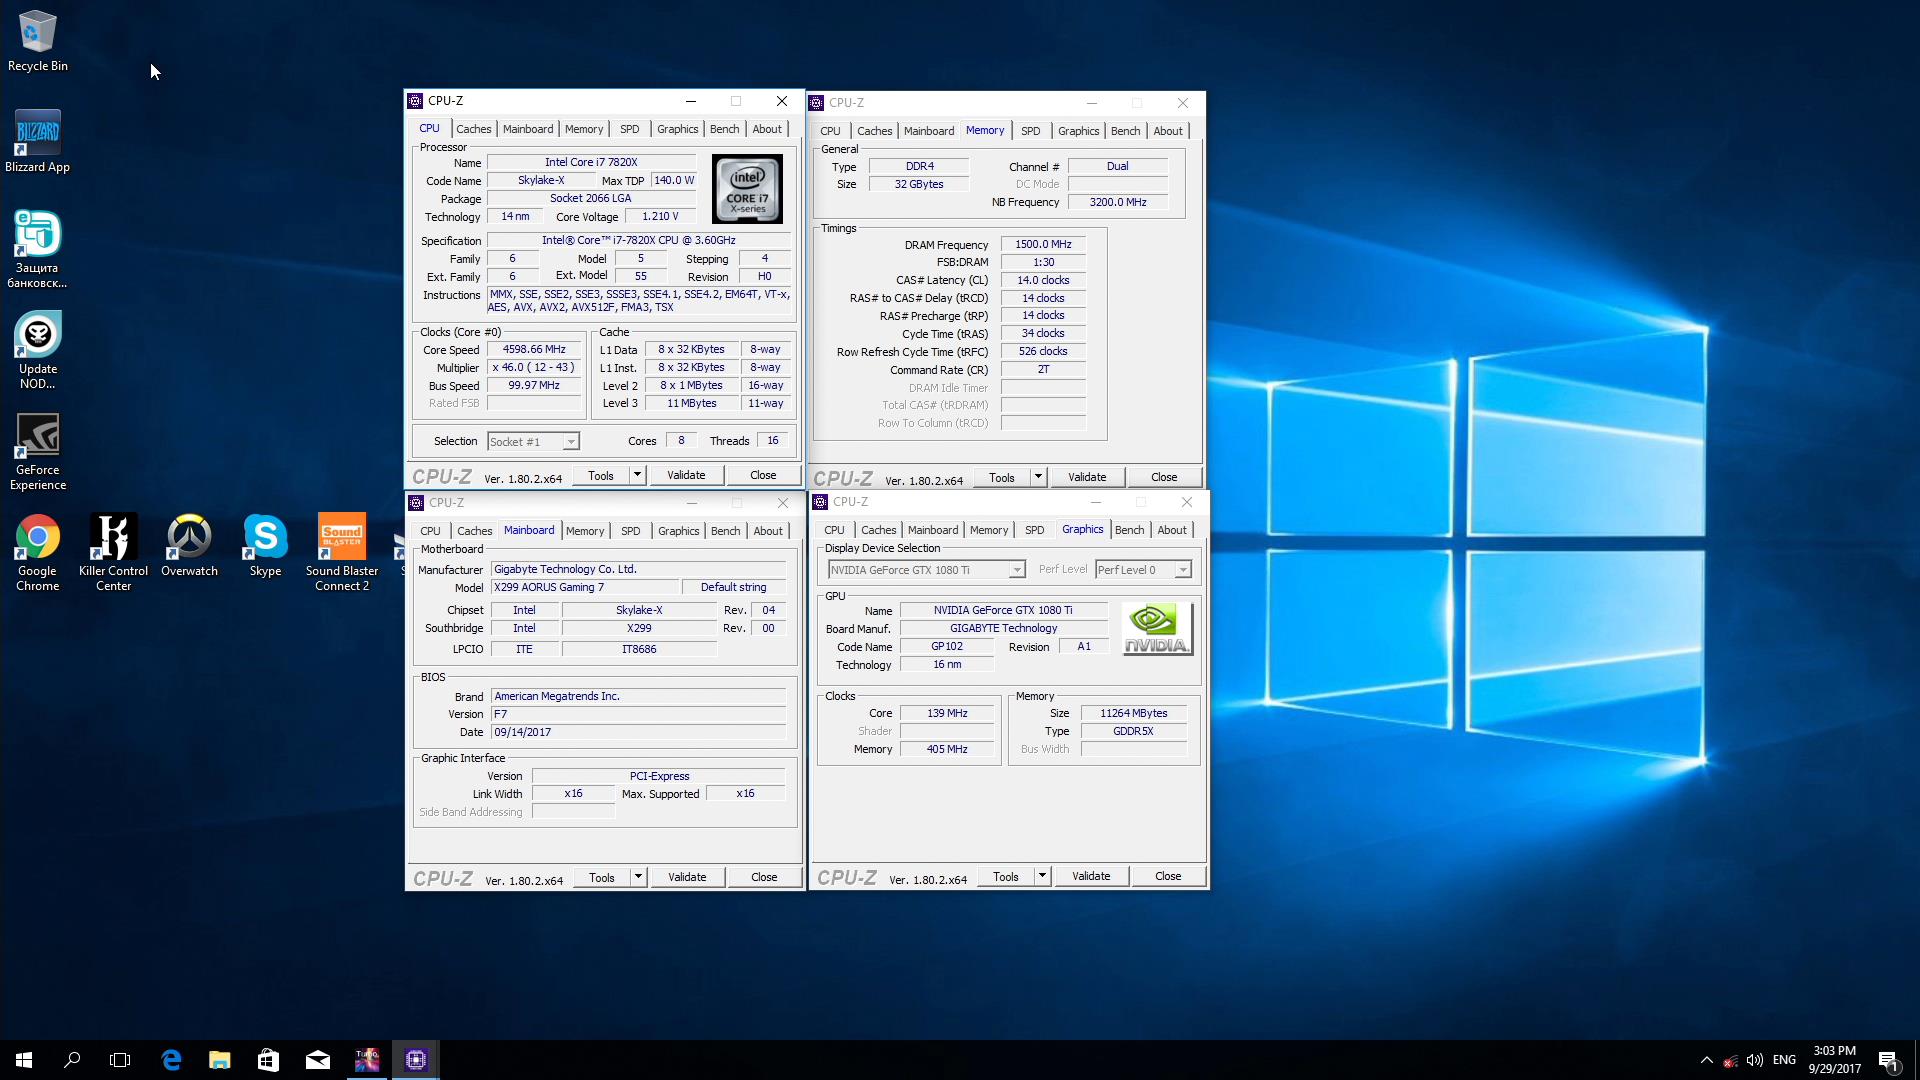
Task: Click the "405 MHz" GPU memory clock value
Action: click(947, 750)
